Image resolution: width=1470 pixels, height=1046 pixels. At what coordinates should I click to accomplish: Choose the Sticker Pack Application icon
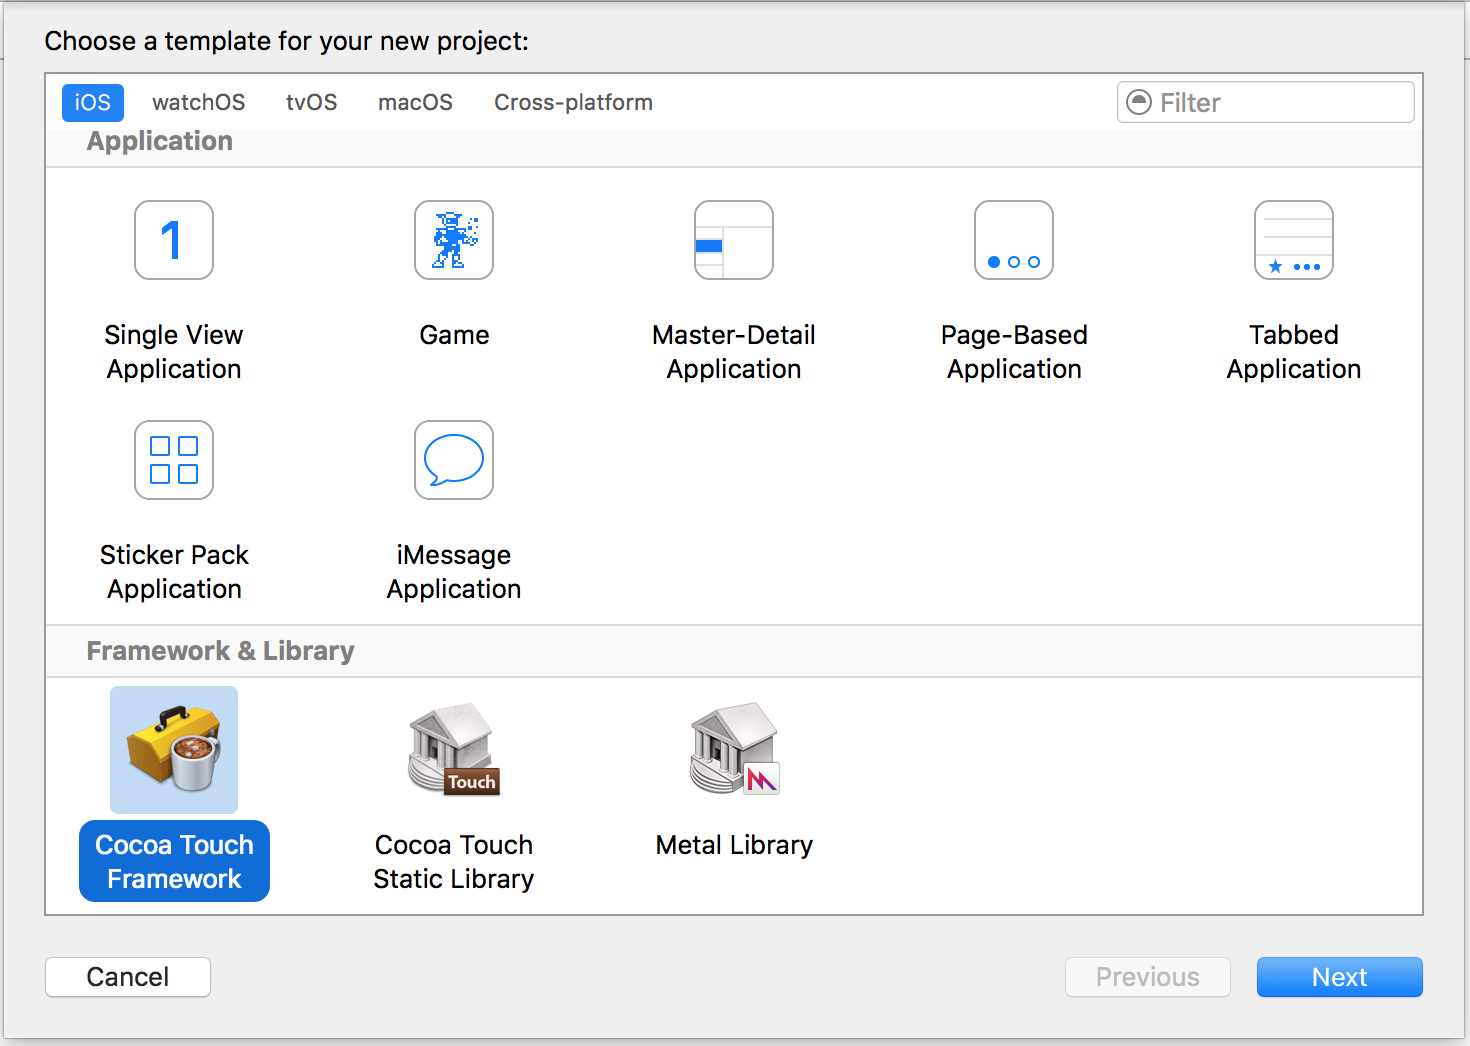174,460
